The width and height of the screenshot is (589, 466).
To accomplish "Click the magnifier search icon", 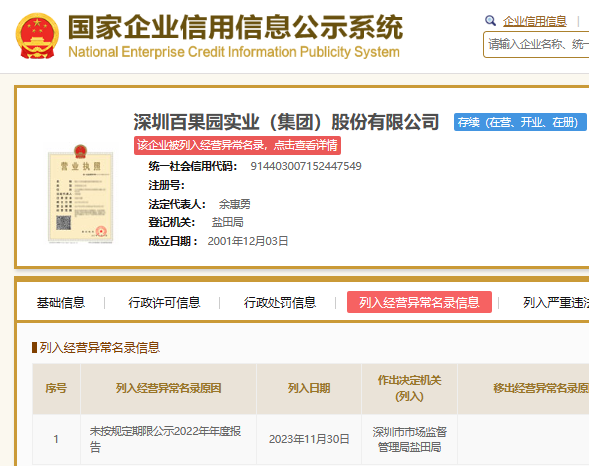I will (x=490, y=20).
